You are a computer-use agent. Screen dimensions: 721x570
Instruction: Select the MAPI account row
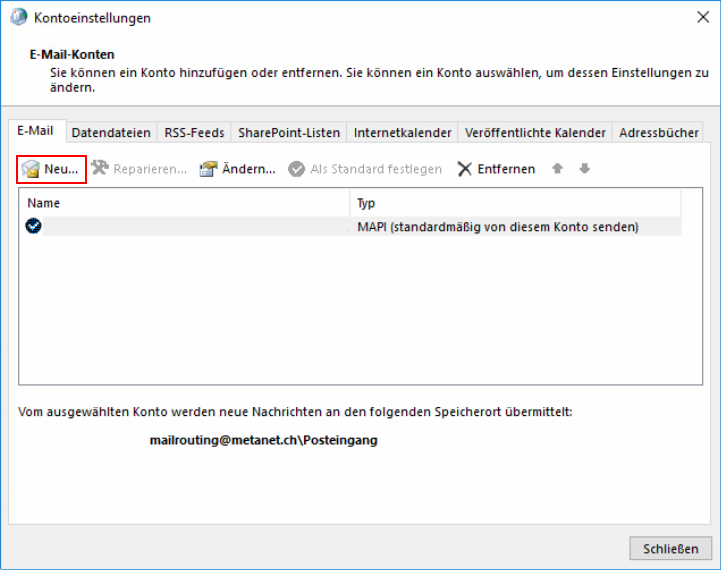[350, 227]
